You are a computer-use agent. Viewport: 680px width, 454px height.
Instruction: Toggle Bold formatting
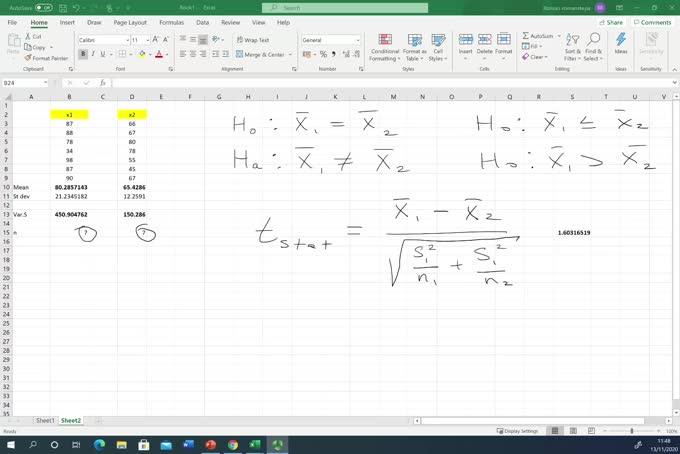point(81,55)
